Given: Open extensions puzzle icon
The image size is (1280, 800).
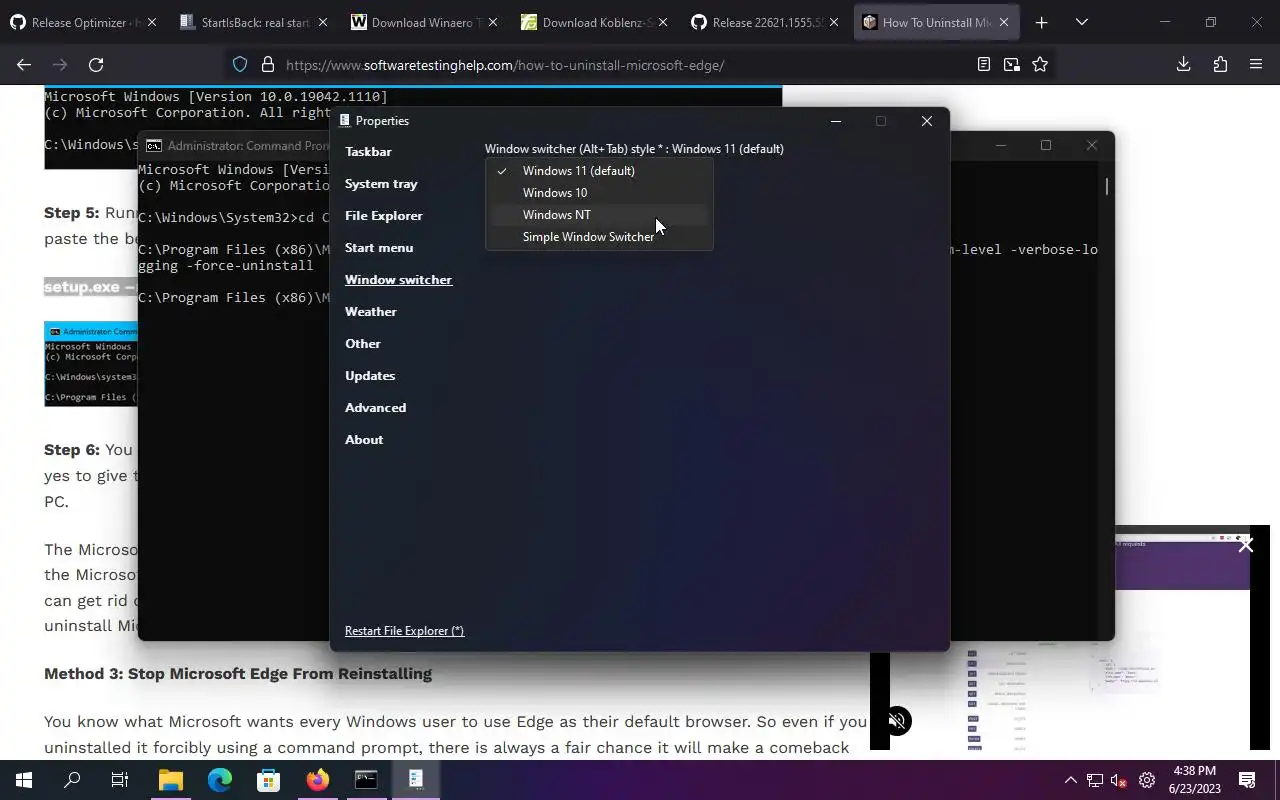Looking at the screenshot, I should pos(1220,64).
